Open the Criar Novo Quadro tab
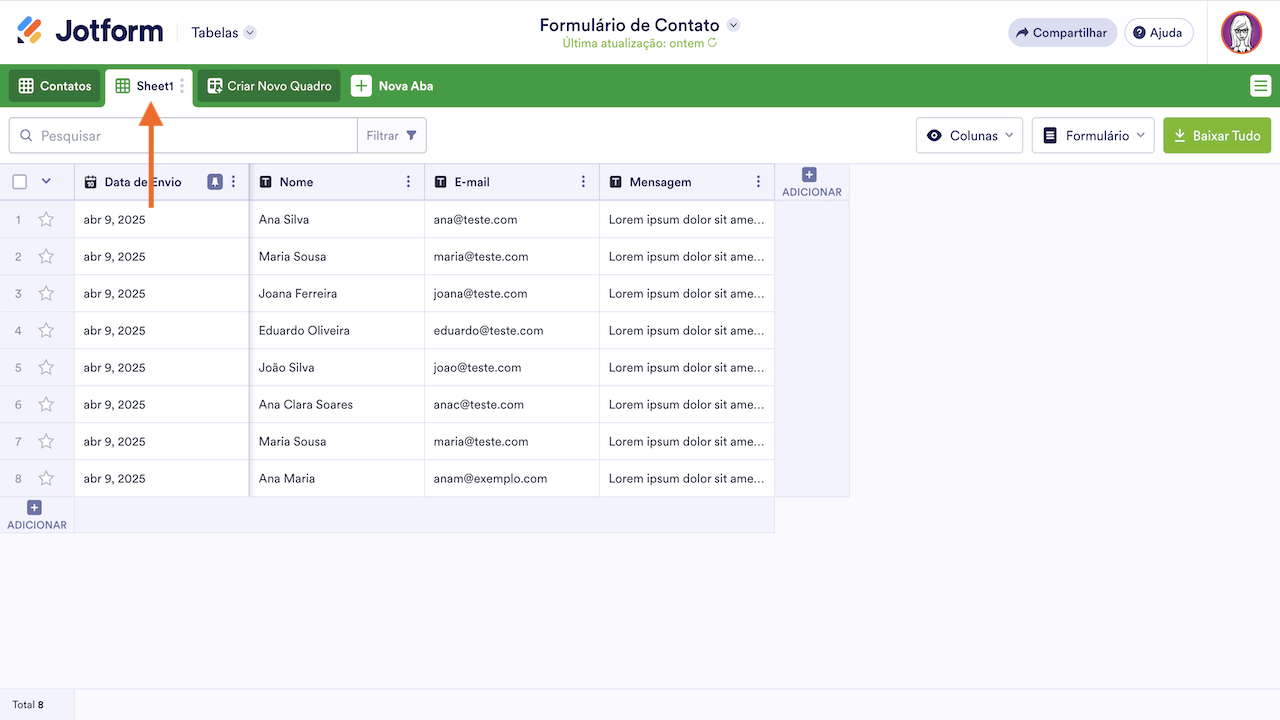Viewport: 1280px width, 720px height. click(x=269, y=86)
